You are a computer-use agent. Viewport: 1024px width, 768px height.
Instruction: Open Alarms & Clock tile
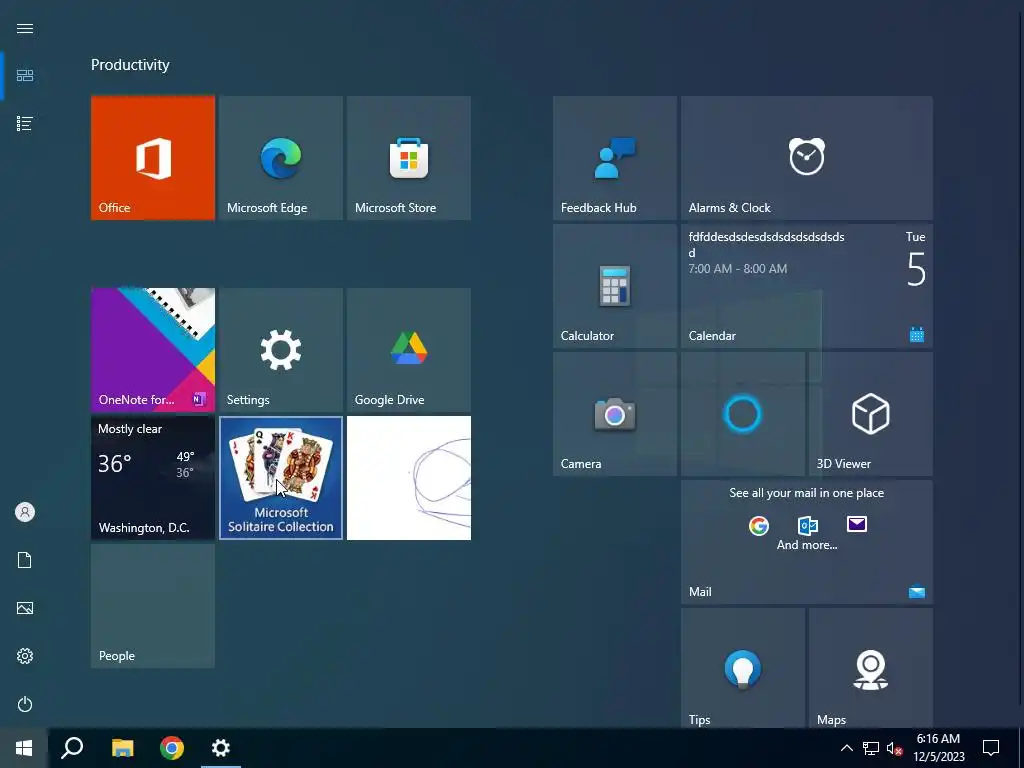tap(807, 158)
